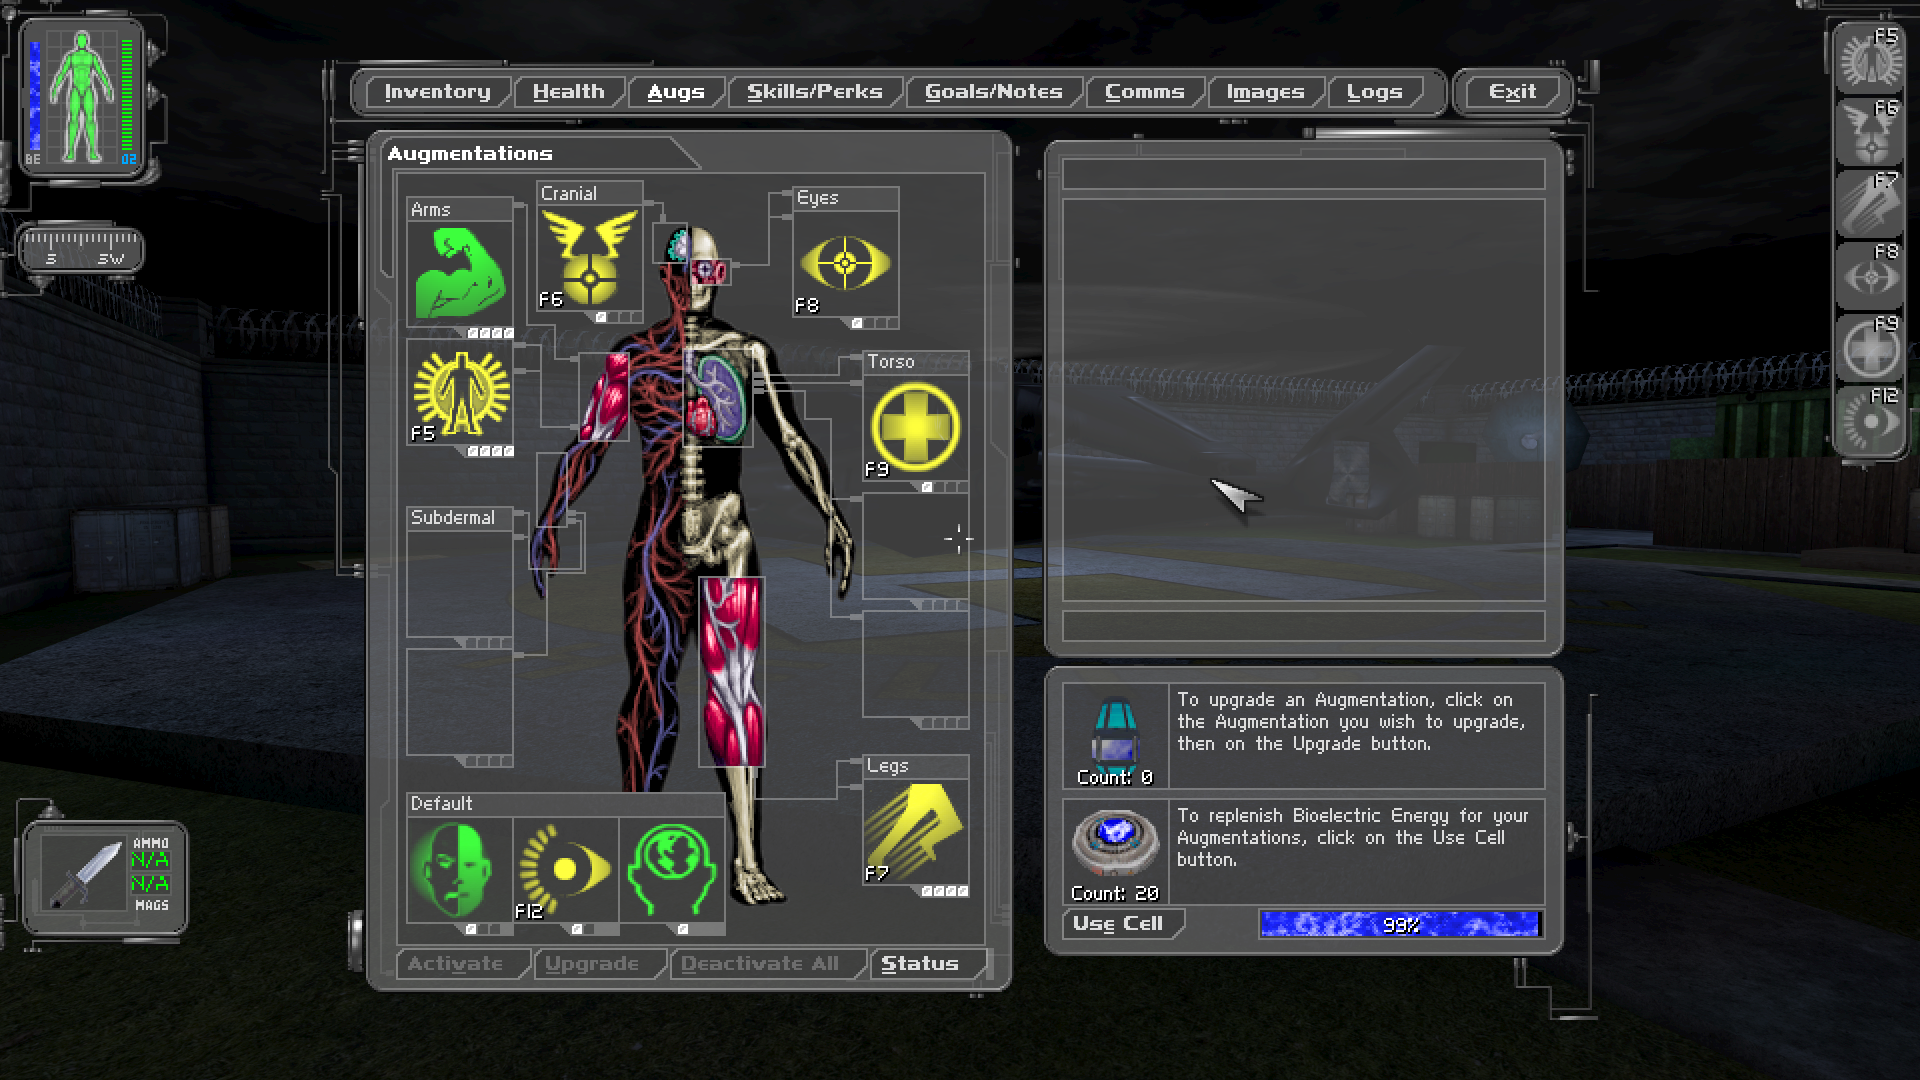Click the 'Augmentations' panel title
Screen dimensions: 1920x1080
tap(470, 154)
